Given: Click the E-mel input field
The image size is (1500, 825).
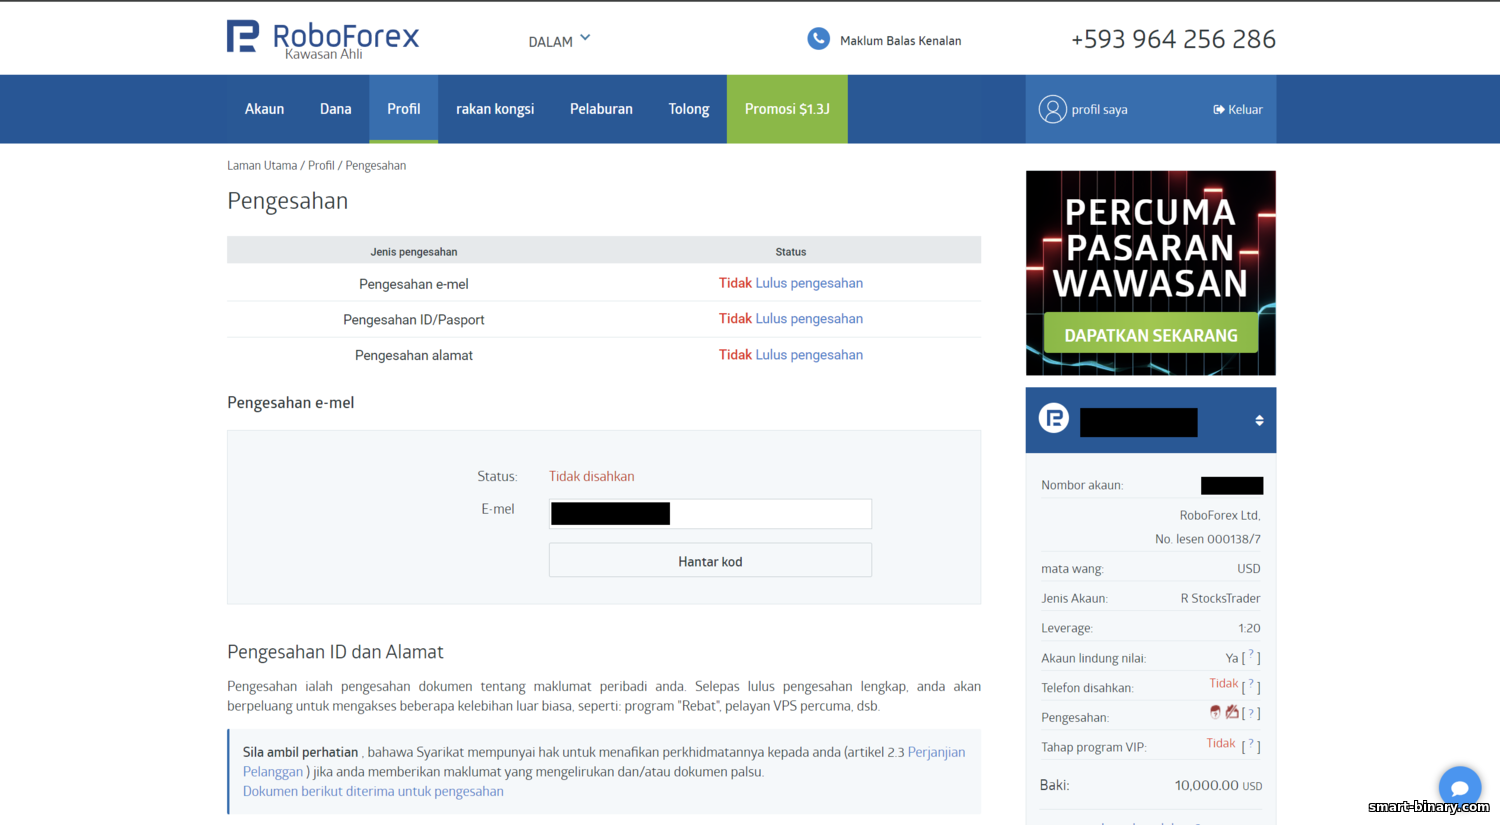Looking at the screenshot, I should (x=710, y=513).
